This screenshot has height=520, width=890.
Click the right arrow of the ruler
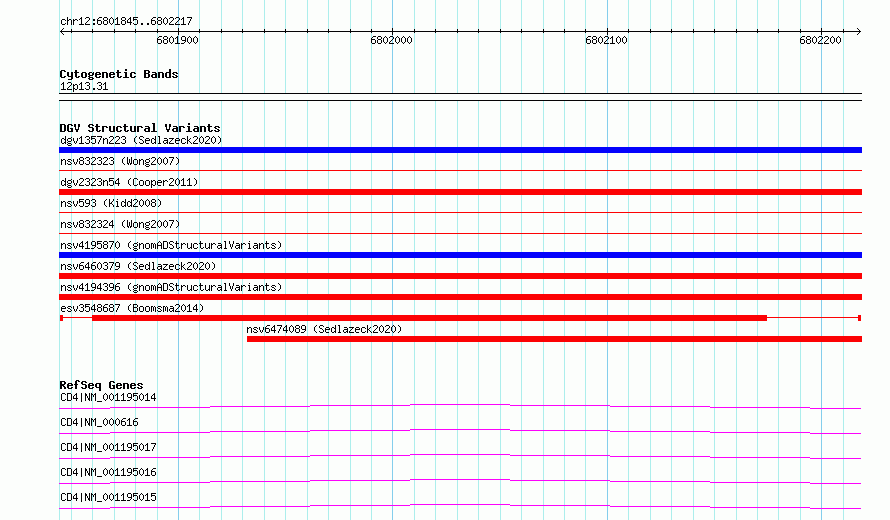(858, 31)
